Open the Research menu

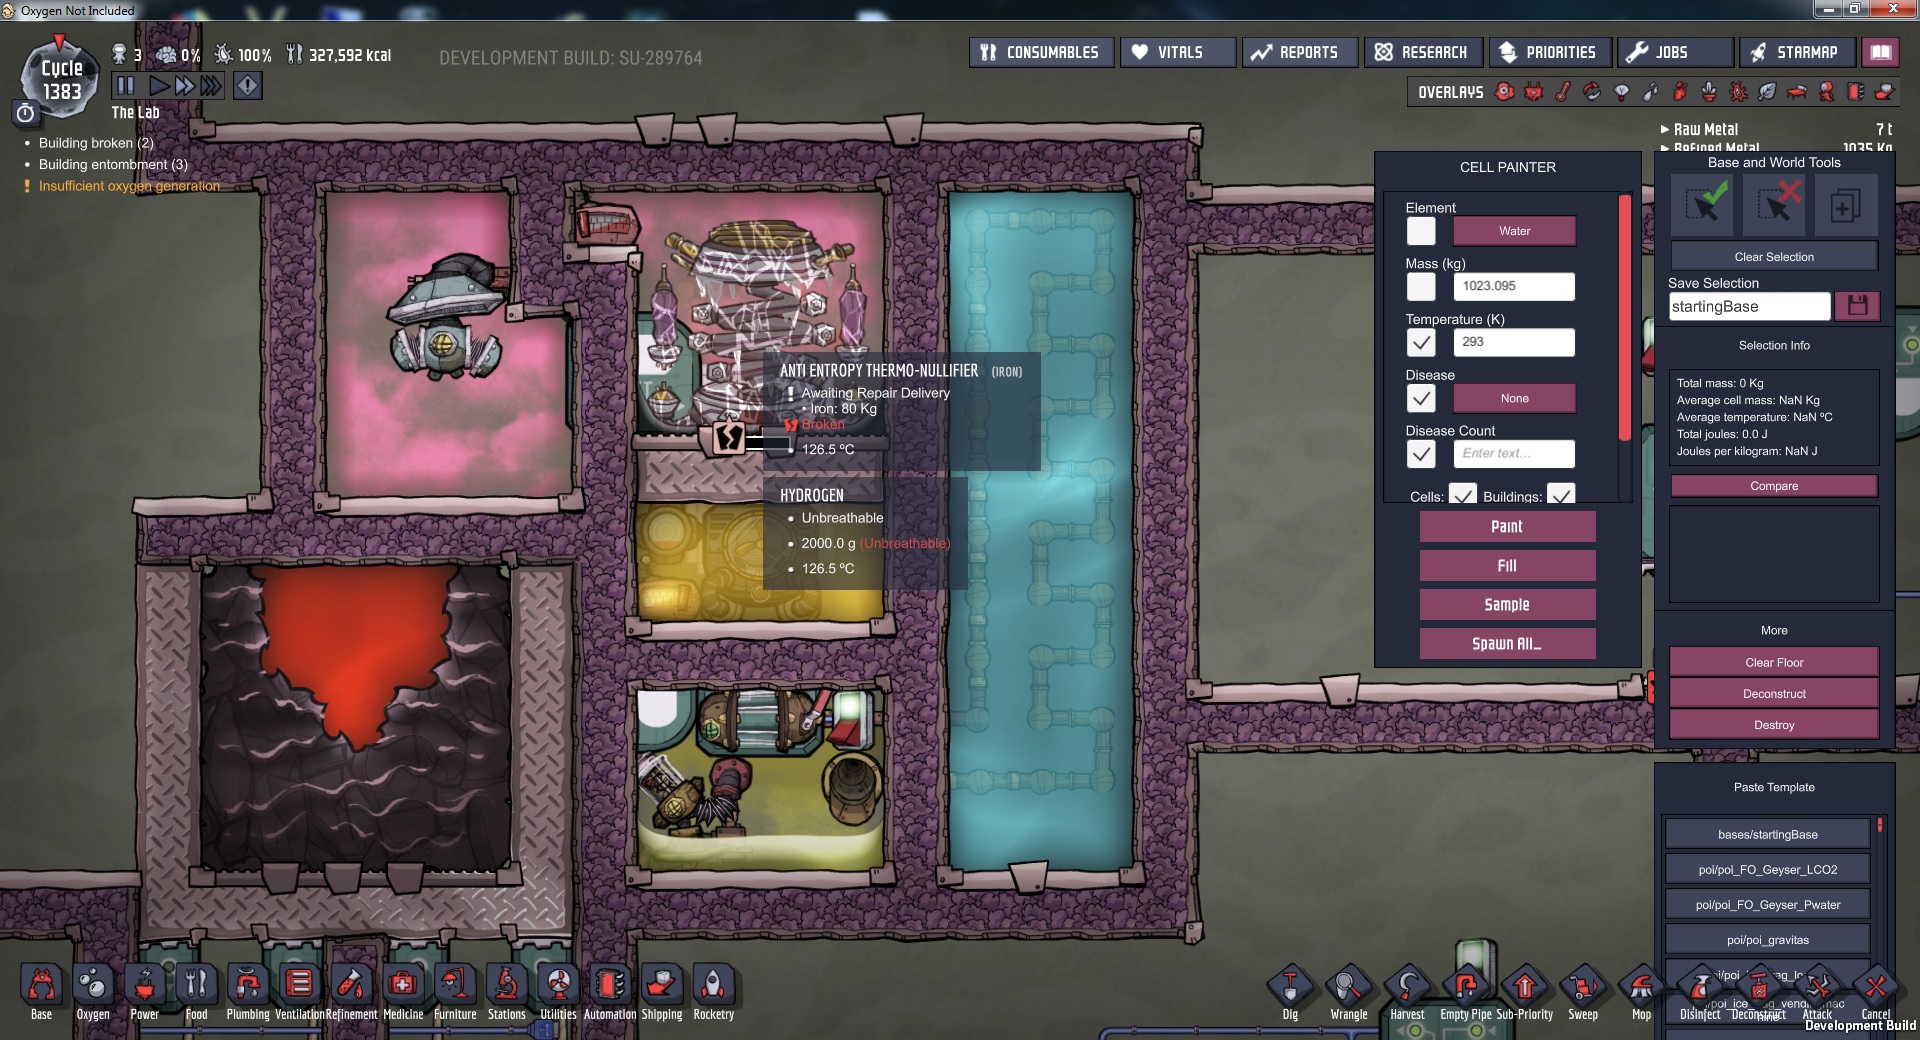click(1421, 52)
